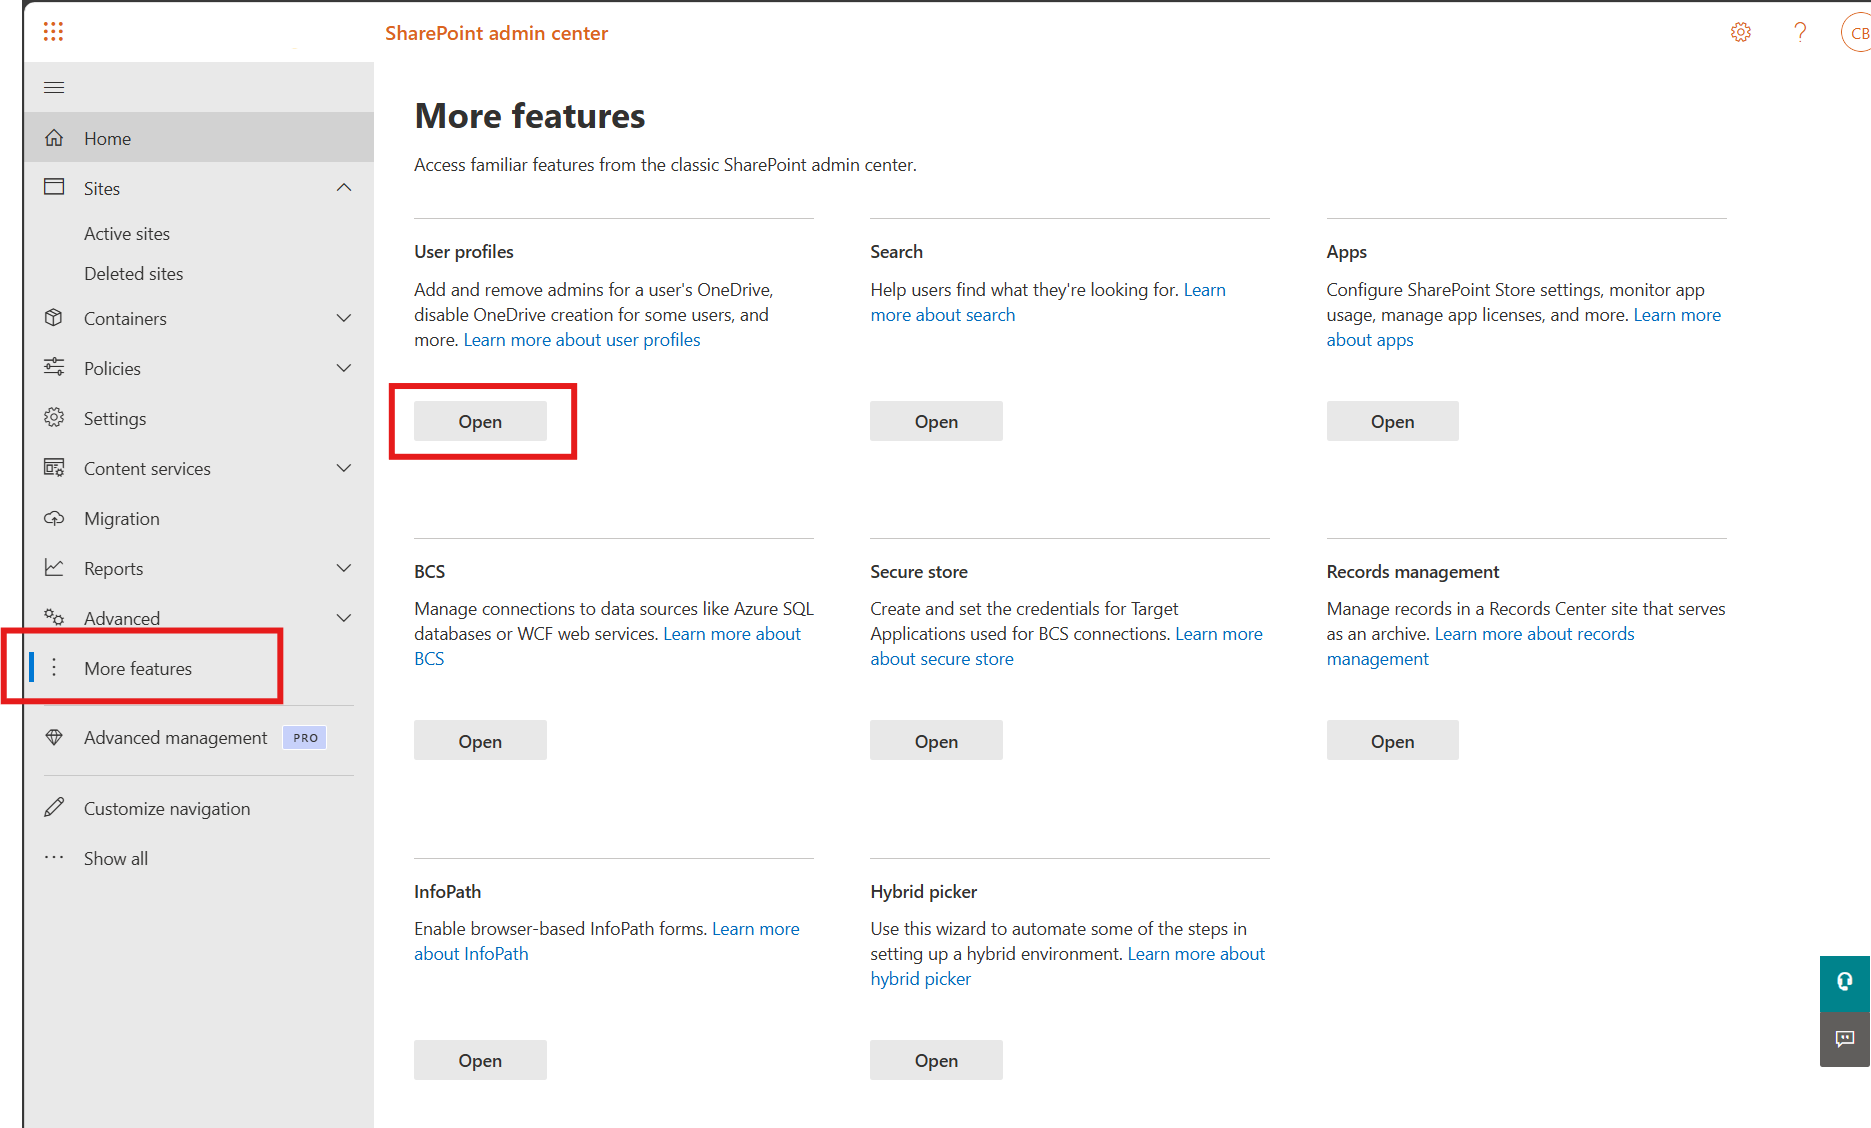The image size is (1871, 1128).
Task: Open settings gear in top header
Action: [x=1741, y=32]
